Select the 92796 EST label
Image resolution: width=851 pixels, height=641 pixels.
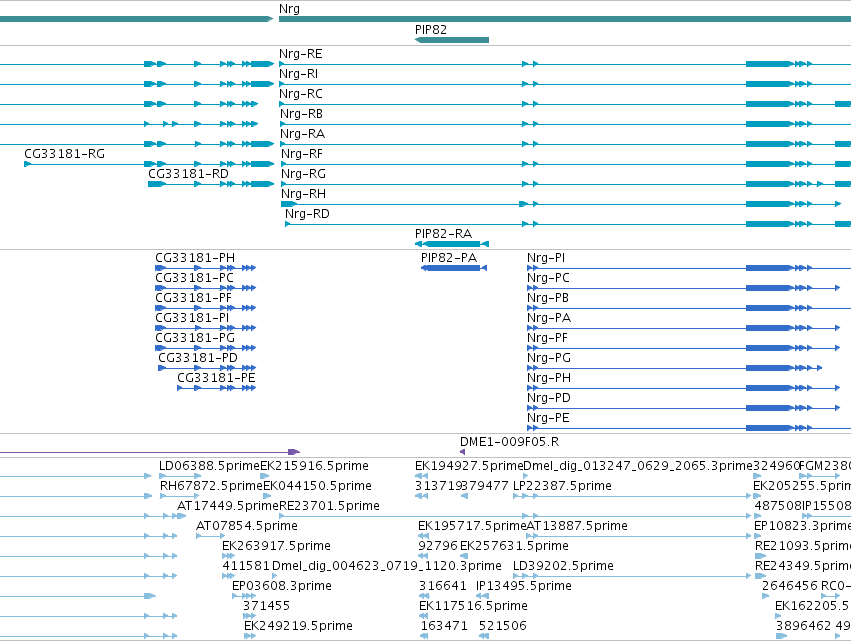point(437,546)
